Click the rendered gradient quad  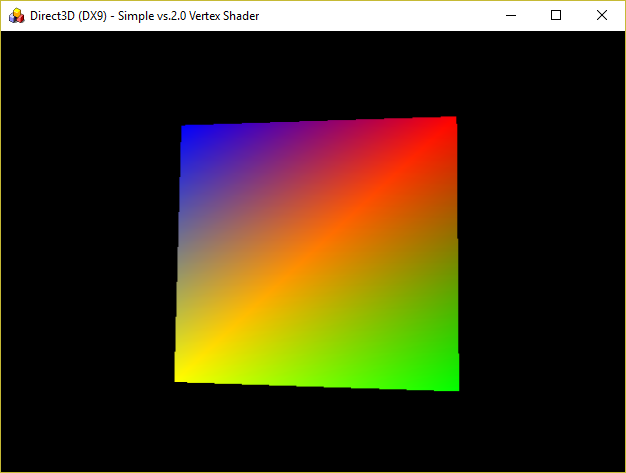[317, 254]
